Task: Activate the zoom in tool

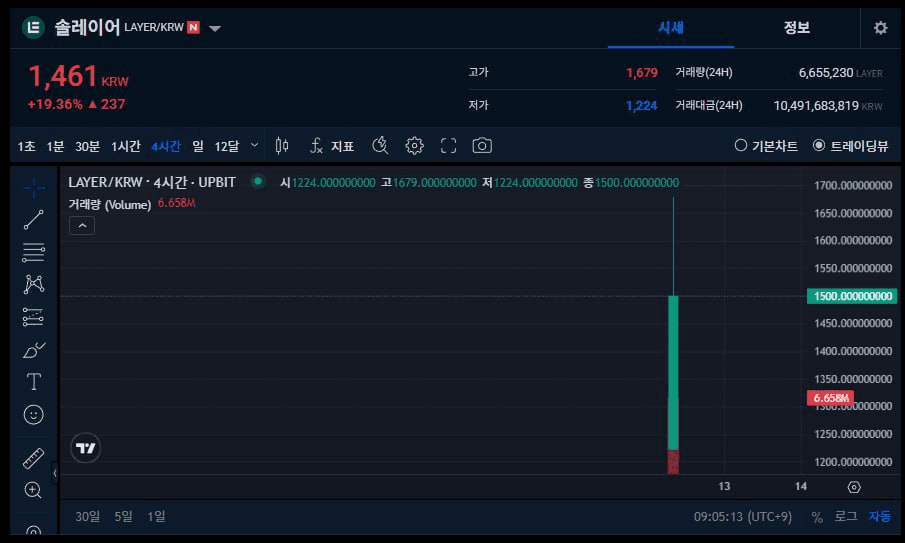Action: [33, 490]
